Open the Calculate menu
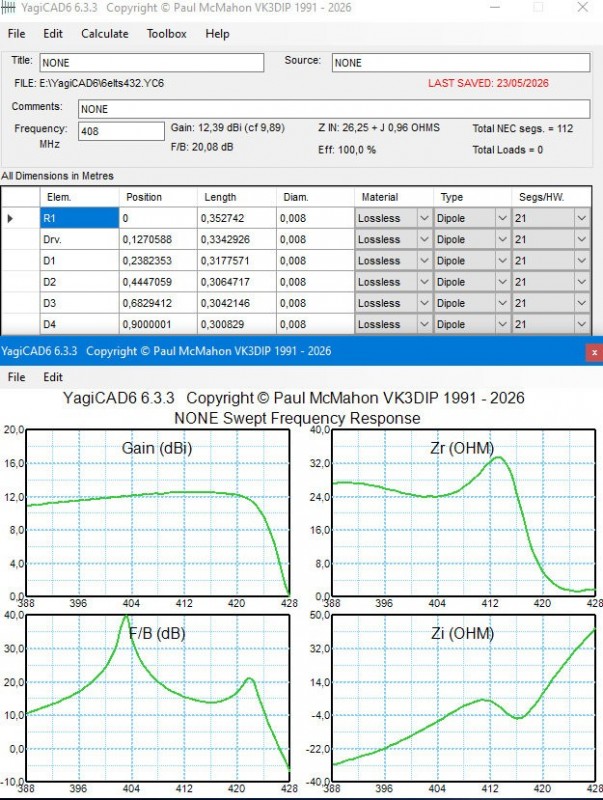 tap(105, 34)
